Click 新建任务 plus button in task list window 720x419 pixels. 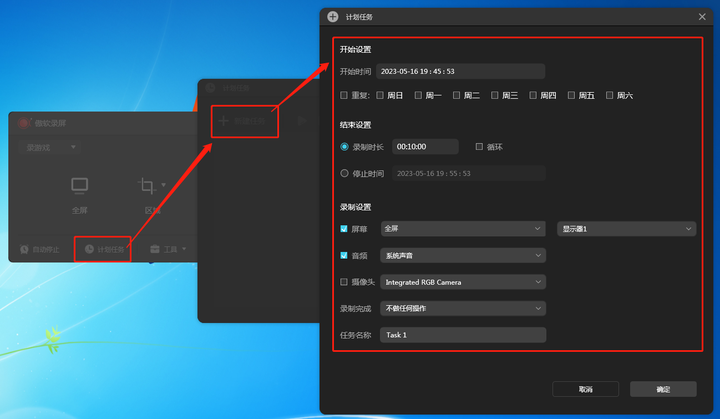(242, 121)
